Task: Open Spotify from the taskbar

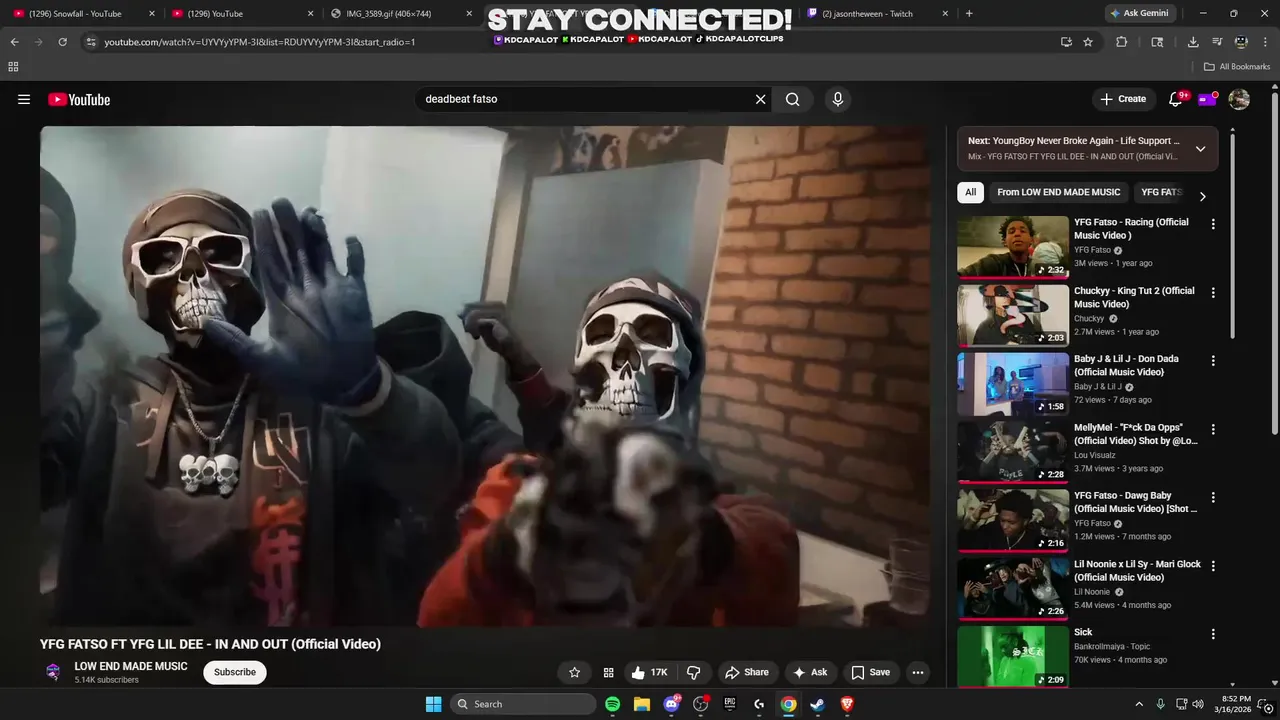Action: [x=613, y=704]
